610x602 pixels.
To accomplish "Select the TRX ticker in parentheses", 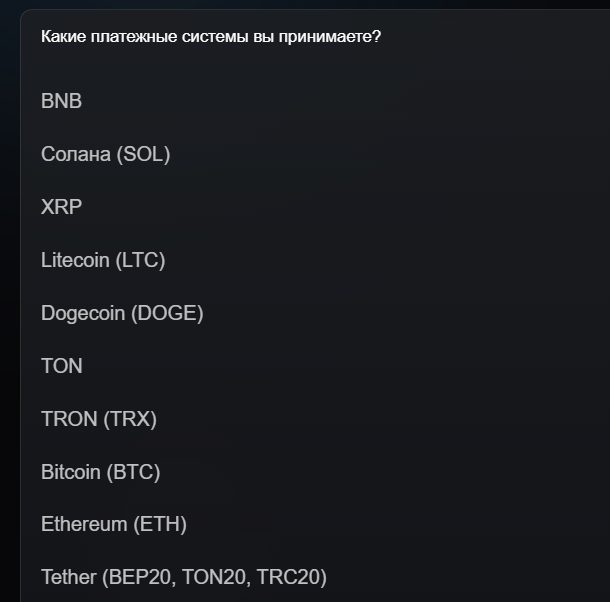I will click(131, 419).
